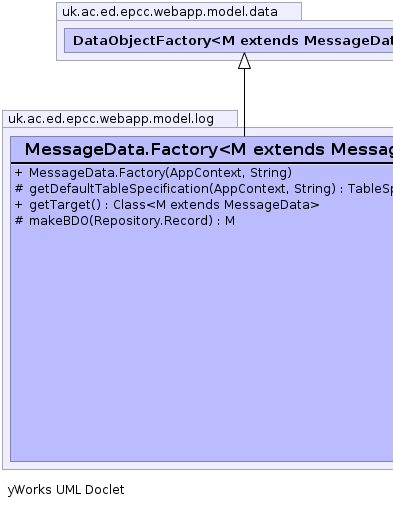Click the plus visibility symbol beside getTarget

click(18, 205)
